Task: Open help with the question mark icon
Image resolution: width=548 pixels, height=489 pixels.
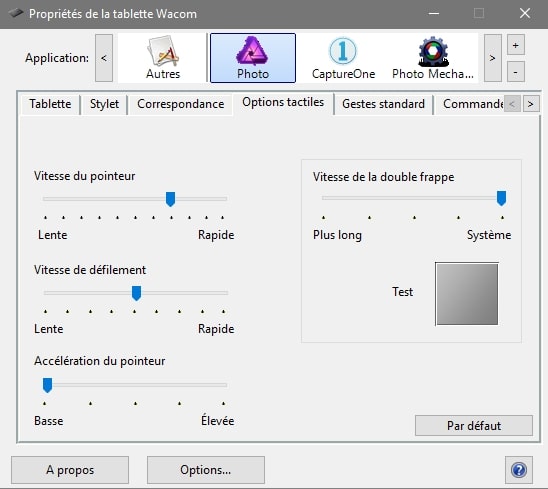Action: [x=519, y=470]
